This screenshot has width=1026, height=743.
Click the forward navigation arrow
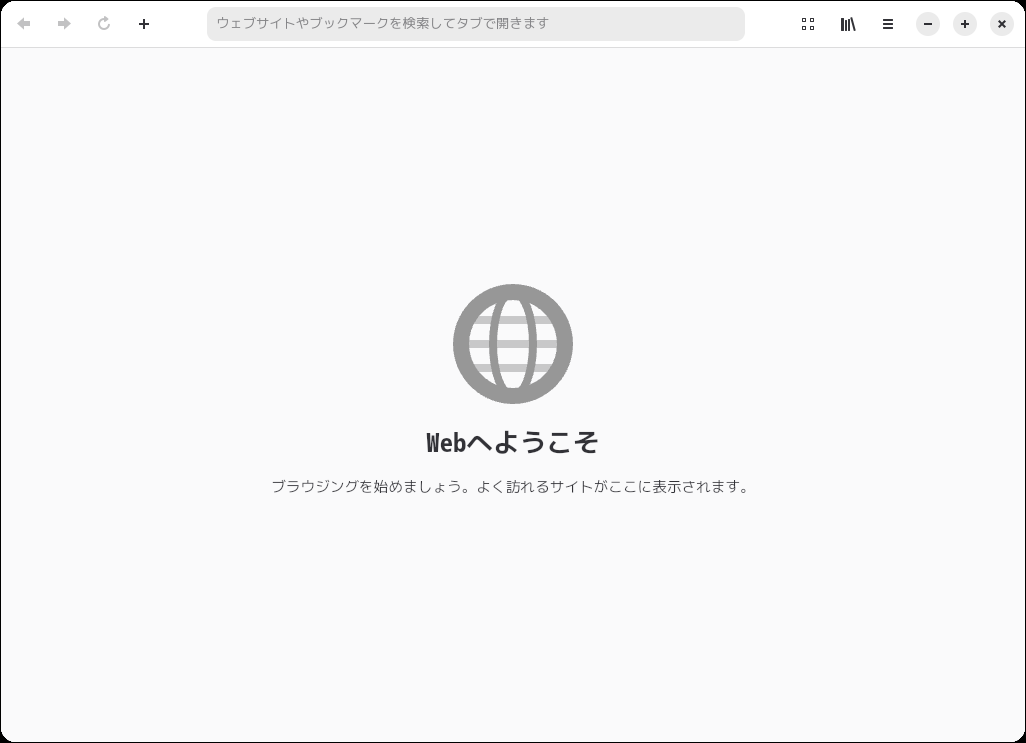(x=64, y=24)
